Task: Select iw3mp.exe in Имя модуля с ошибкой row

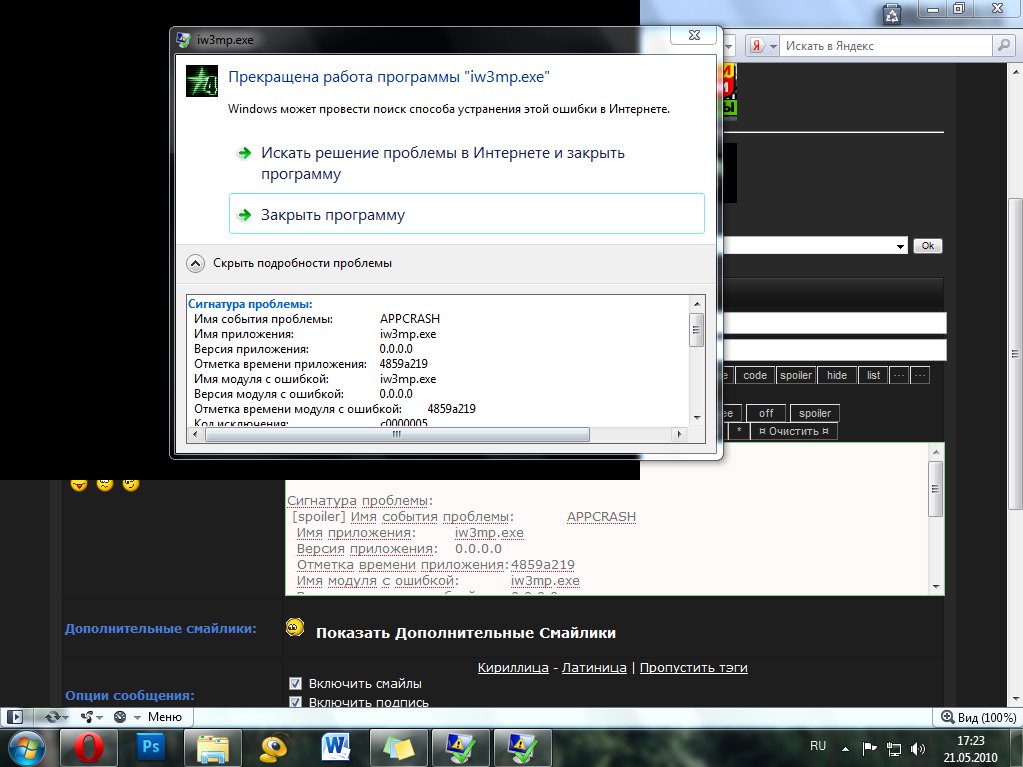Action: pos(408,379)
